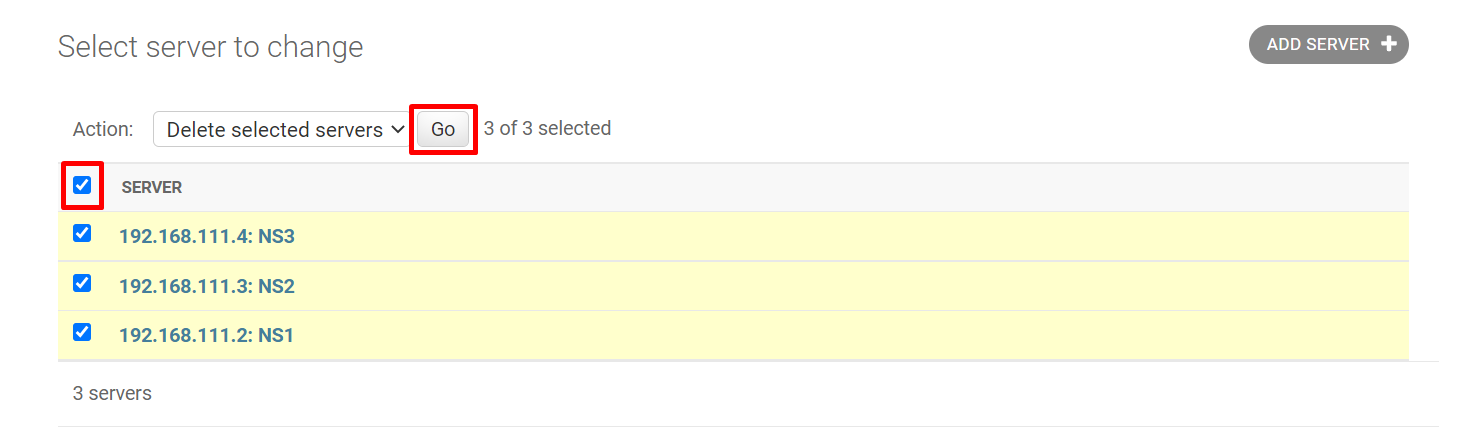Uncheck the 192.168.111.4: NS3 row checkbox
1464x446 pixels.
(x=82, y=234)
